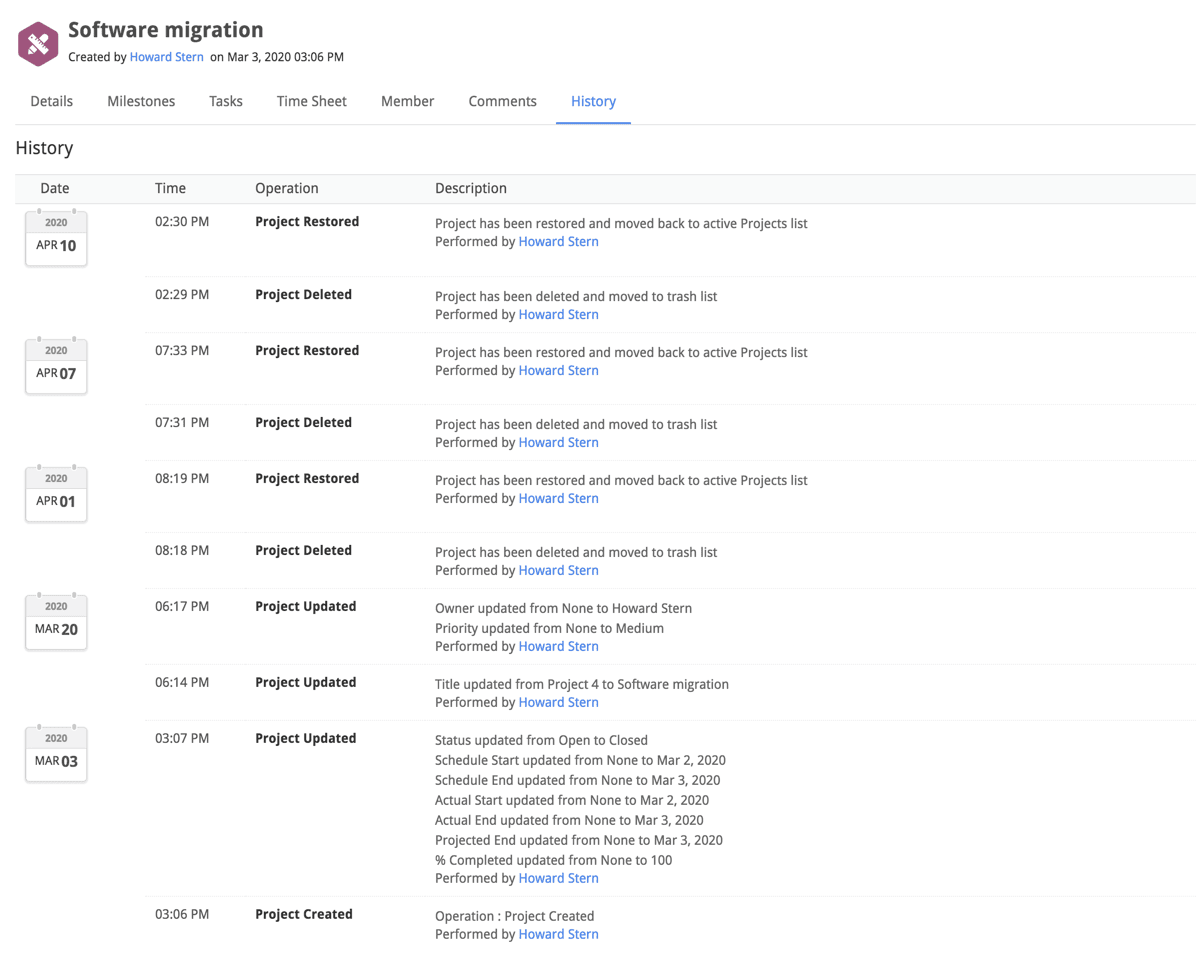Open Howard Stern link in Created by line

[x=167, y=57]
